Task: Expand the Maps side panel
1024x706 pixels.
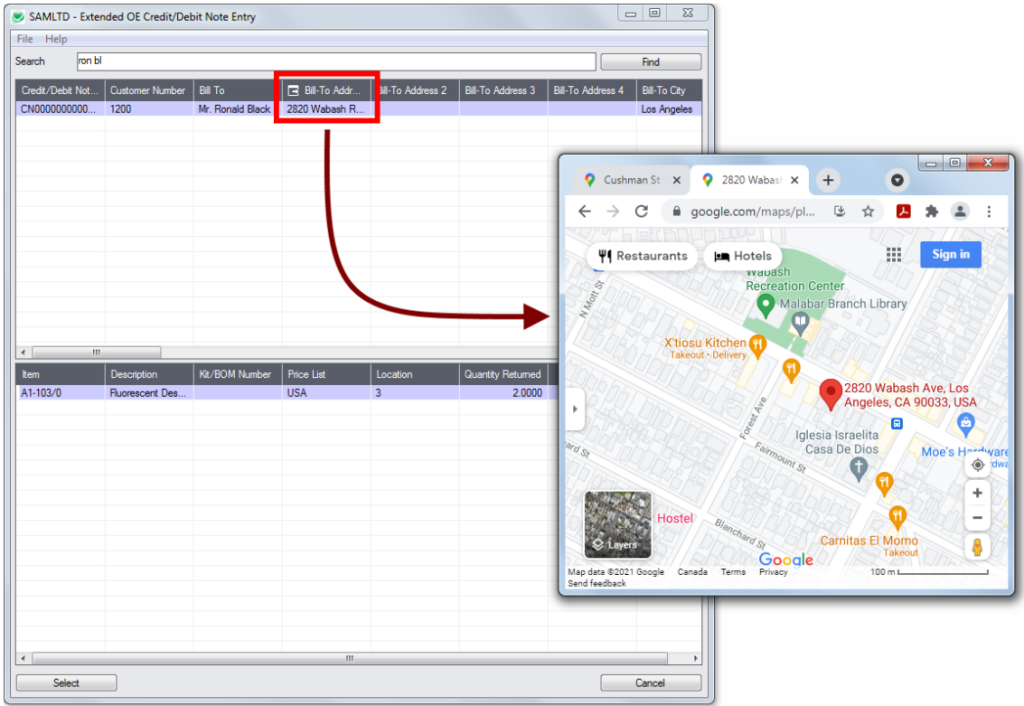Action: coord(575,409)
